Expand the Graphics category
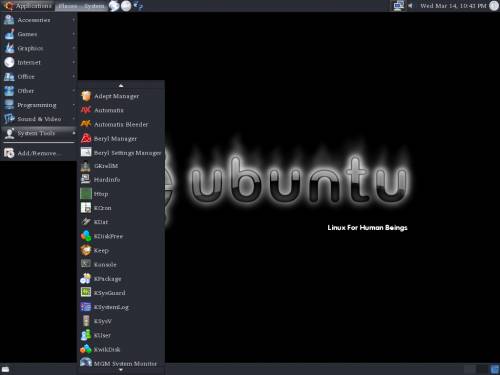The image size is (500, 375). point(39,48)
